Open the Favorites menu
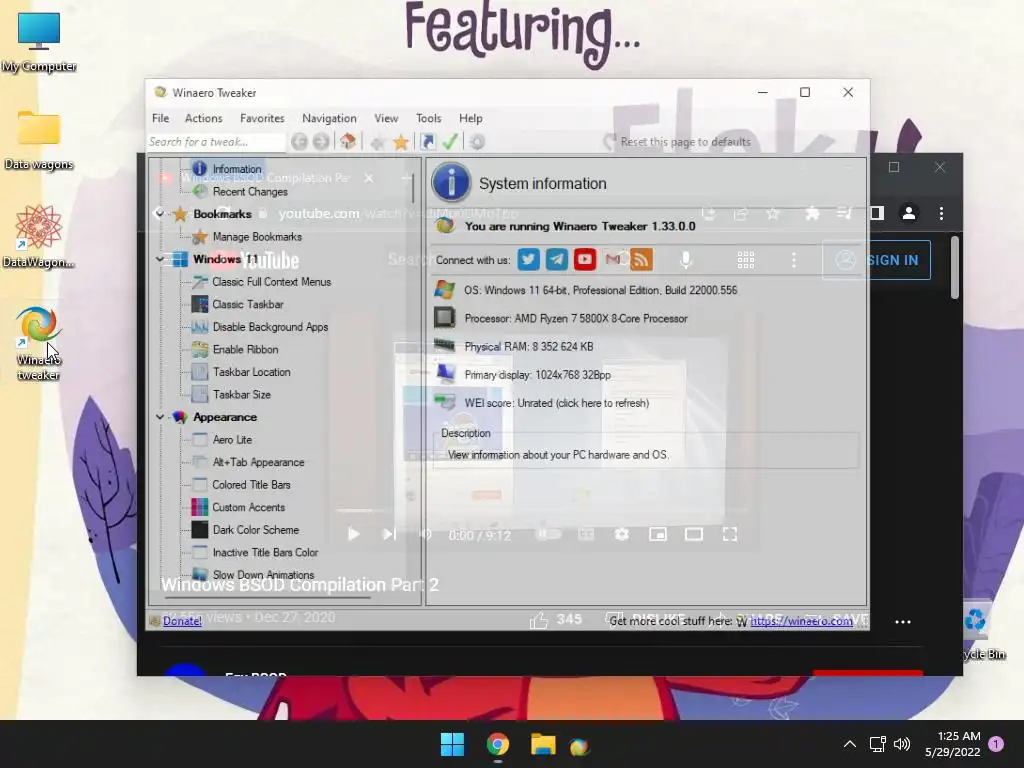Screen dimensions: 1024x768 coord(262,118)
